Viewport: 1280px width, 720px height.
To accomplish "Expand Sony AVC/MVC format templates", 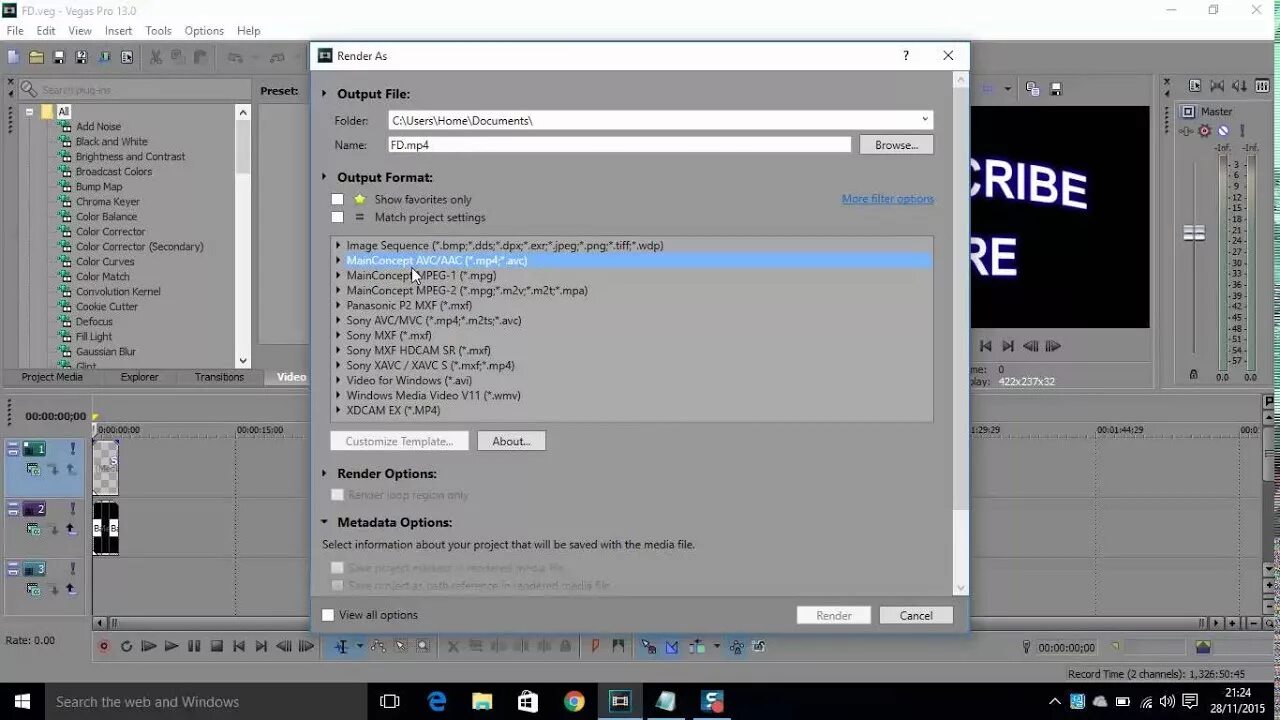I will point(338,321).
